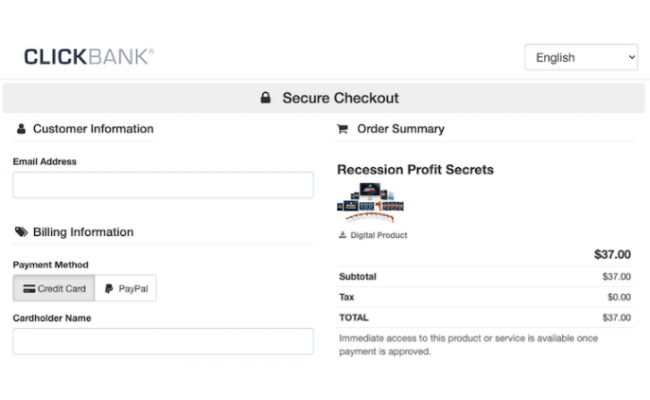
Task: Focus the Email Address field
Action: pyautogui.click(x=163, y=185)
